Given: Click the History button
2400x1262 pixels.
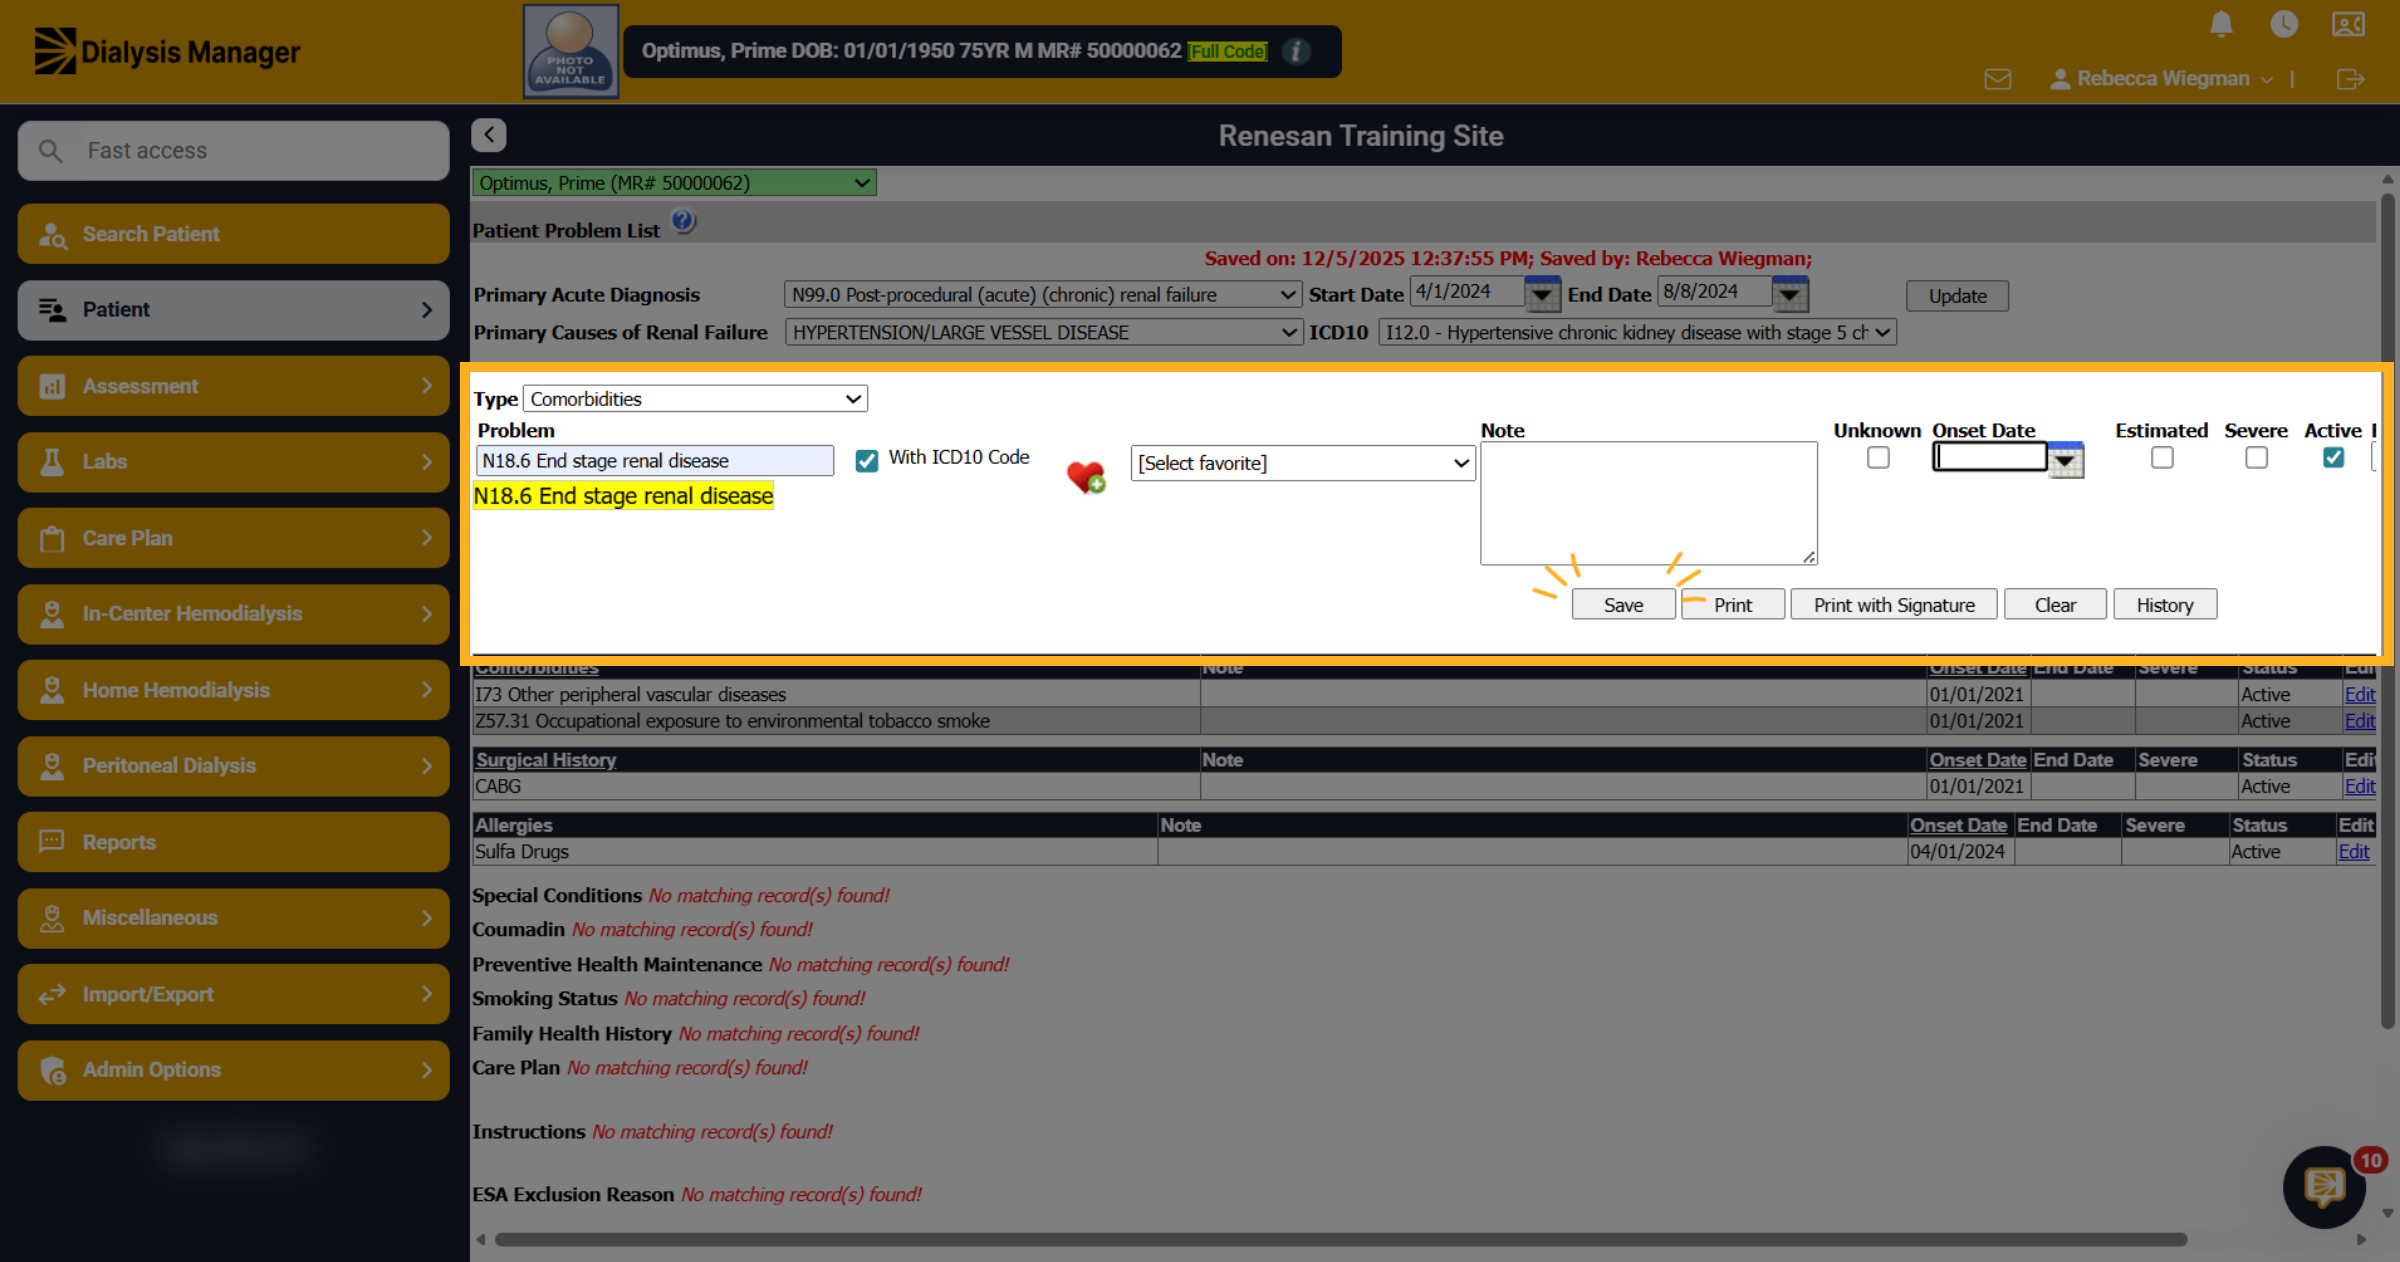Looking at the screenshot, I should pos(2165,605).
